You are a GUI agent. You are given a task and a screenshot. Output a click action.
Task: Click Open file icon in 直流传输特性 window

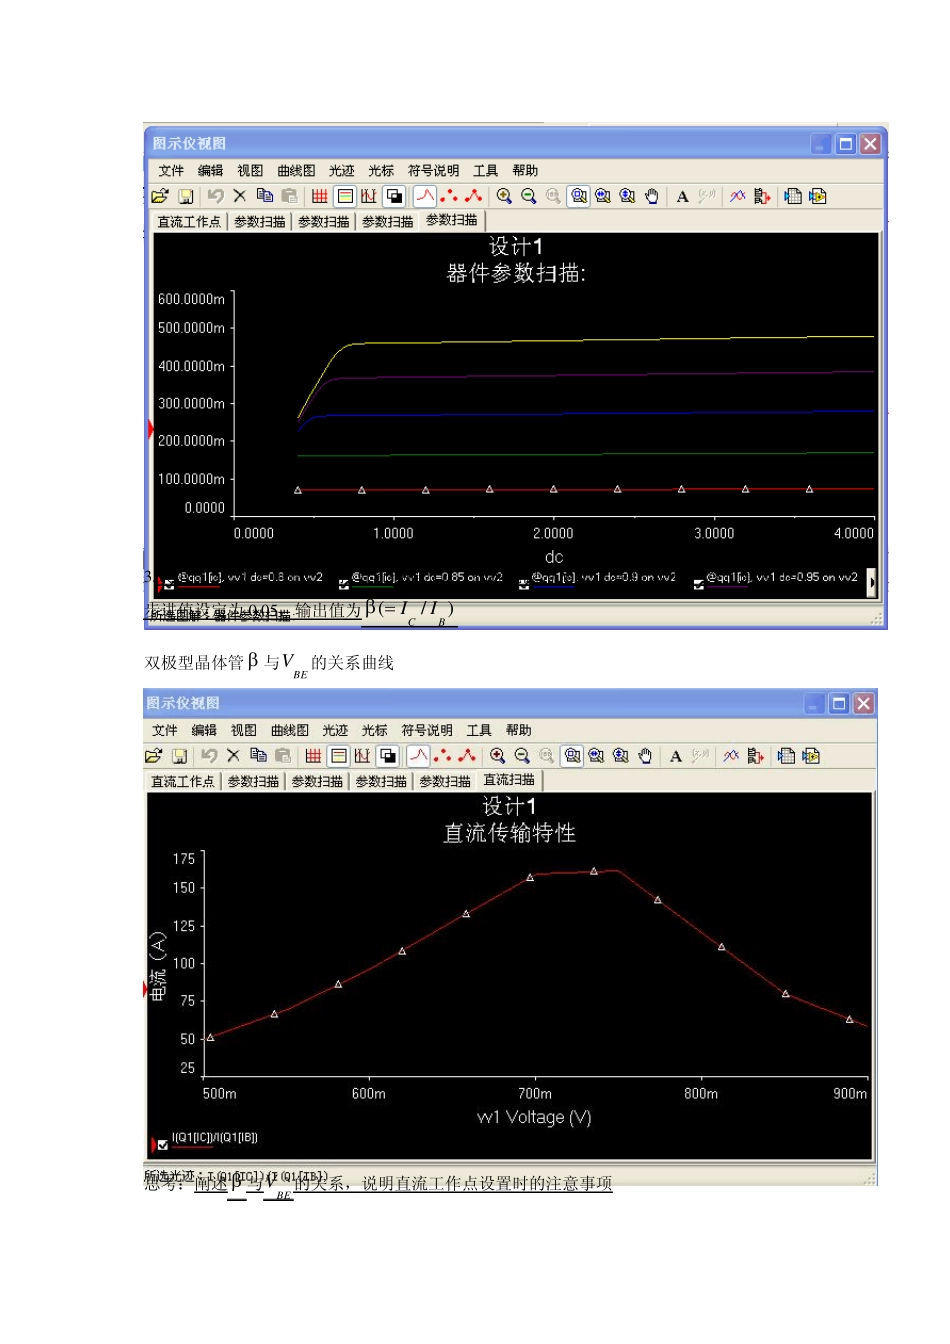pyautogui.click(x=154, y=756)
